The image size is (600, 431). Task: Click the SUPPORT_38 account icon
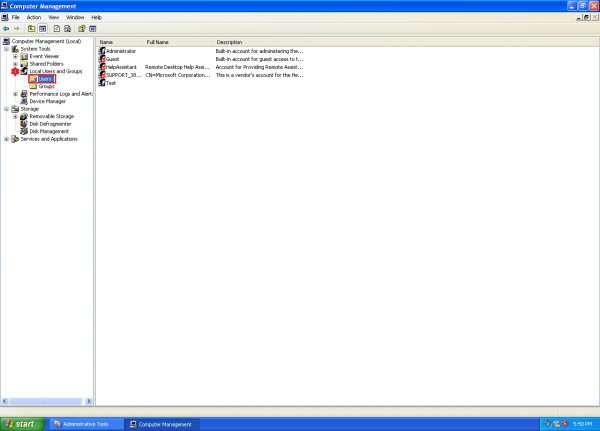[x=102, y=75]
